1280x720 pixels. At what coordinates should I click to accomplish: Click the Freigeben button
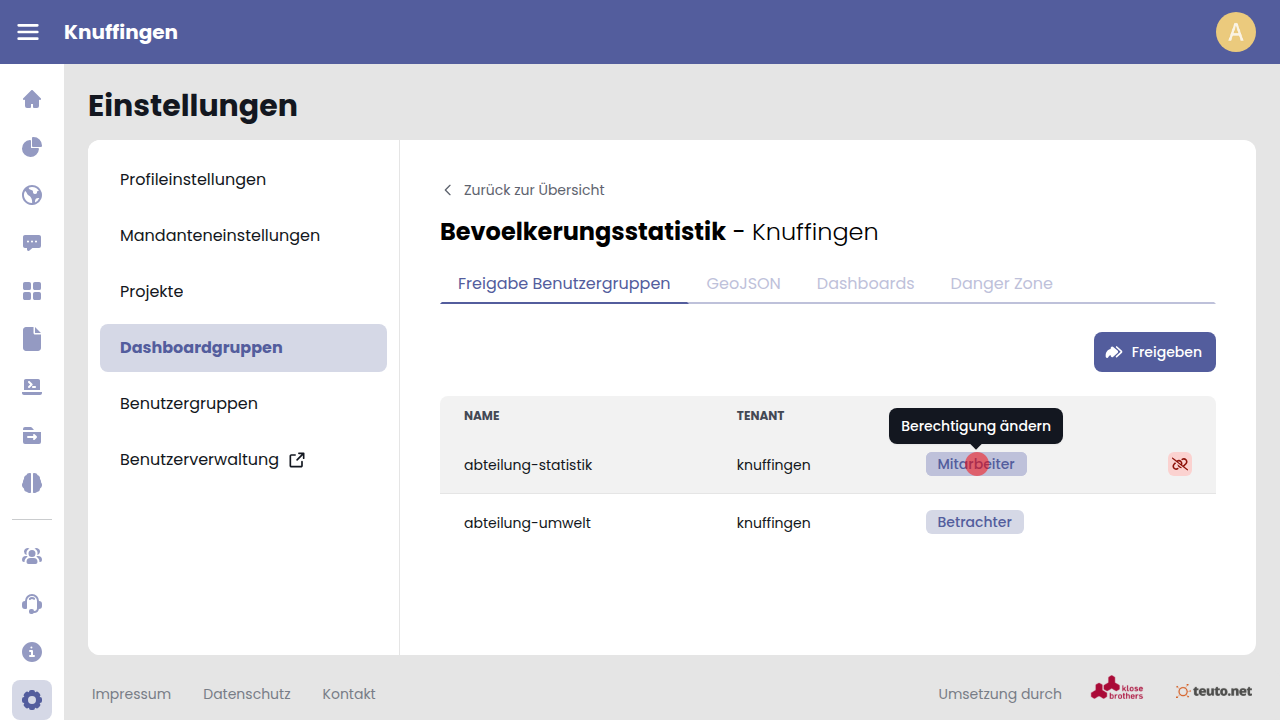tap(1154, 352)
